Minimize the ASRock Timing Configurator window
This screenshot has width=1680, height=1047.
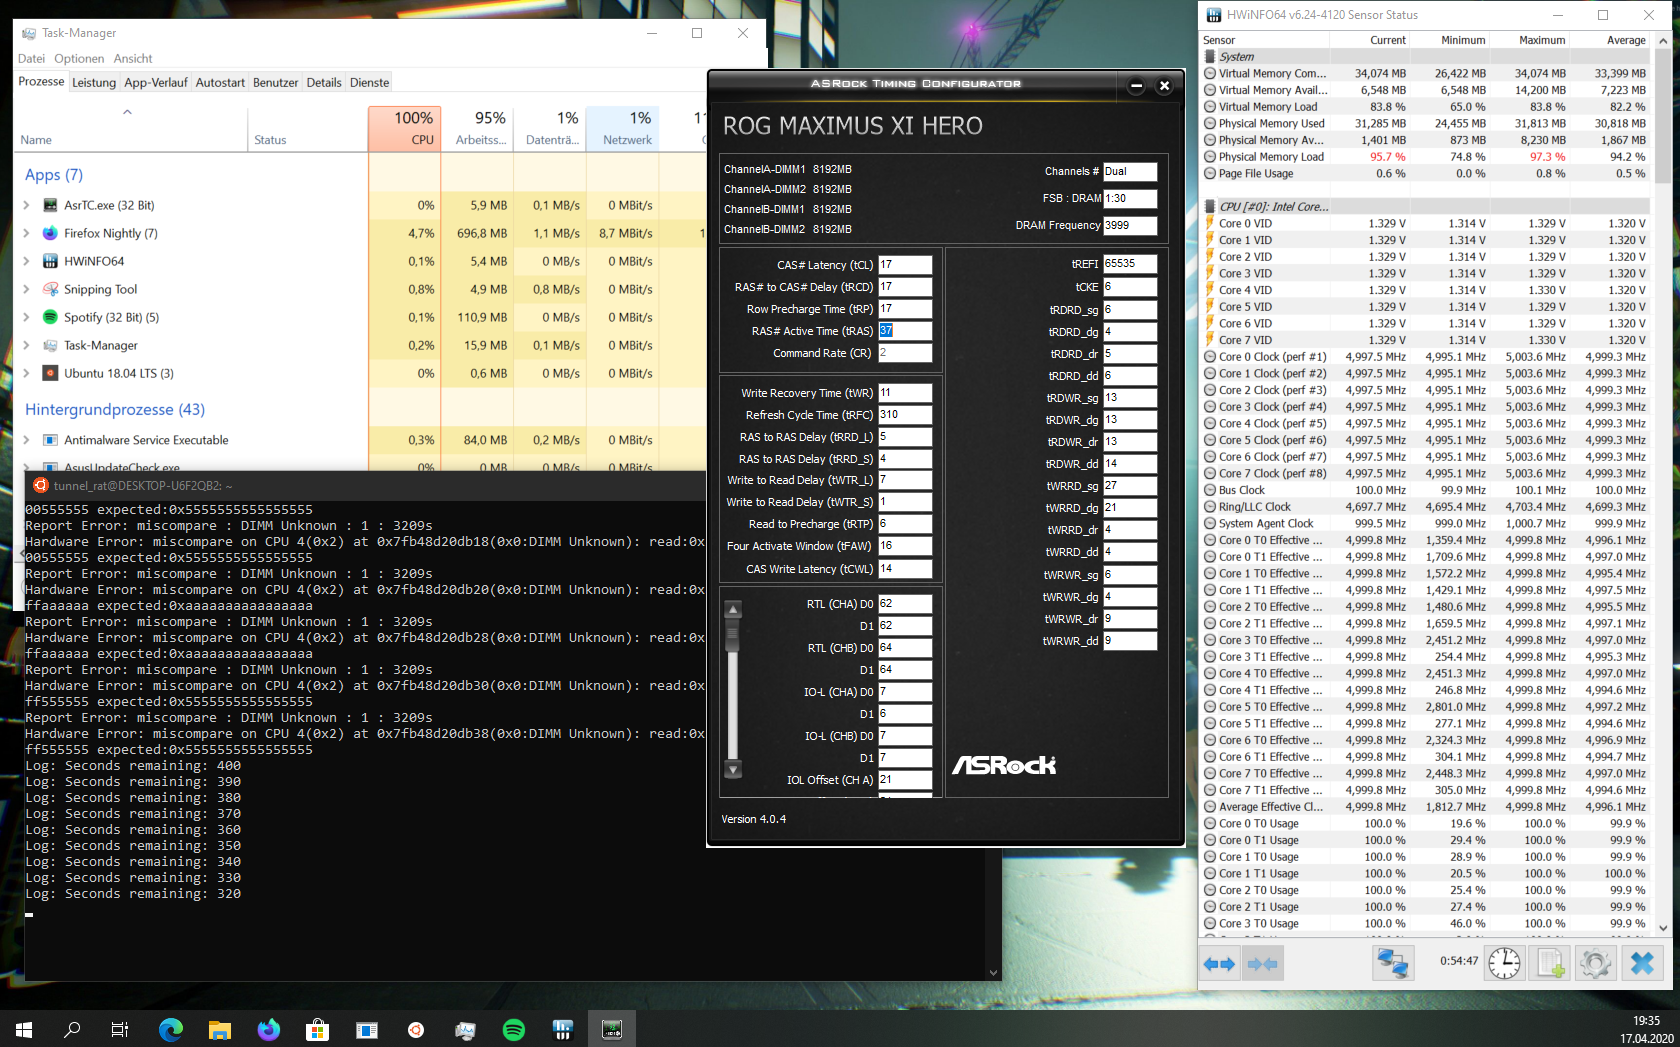tap(1136, 86)
